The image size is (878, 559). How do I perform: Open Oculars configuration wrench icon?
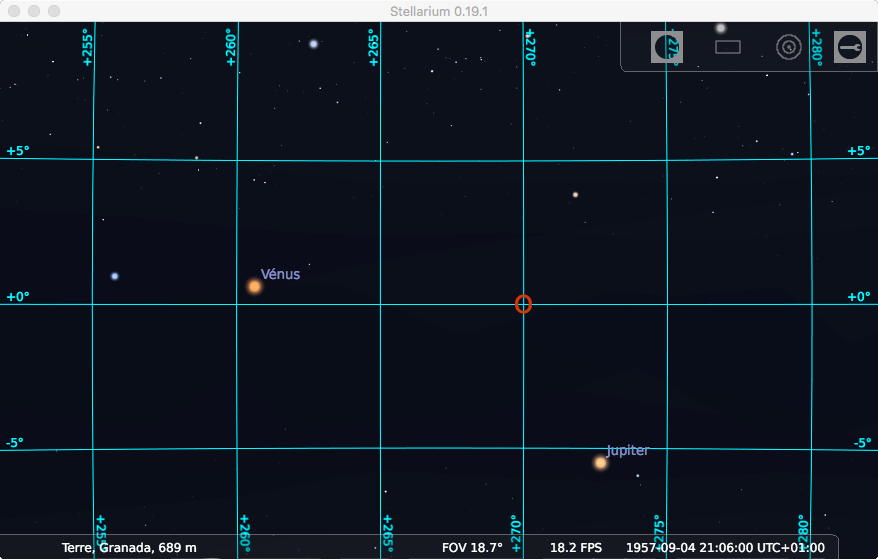(x=850, y=47)
